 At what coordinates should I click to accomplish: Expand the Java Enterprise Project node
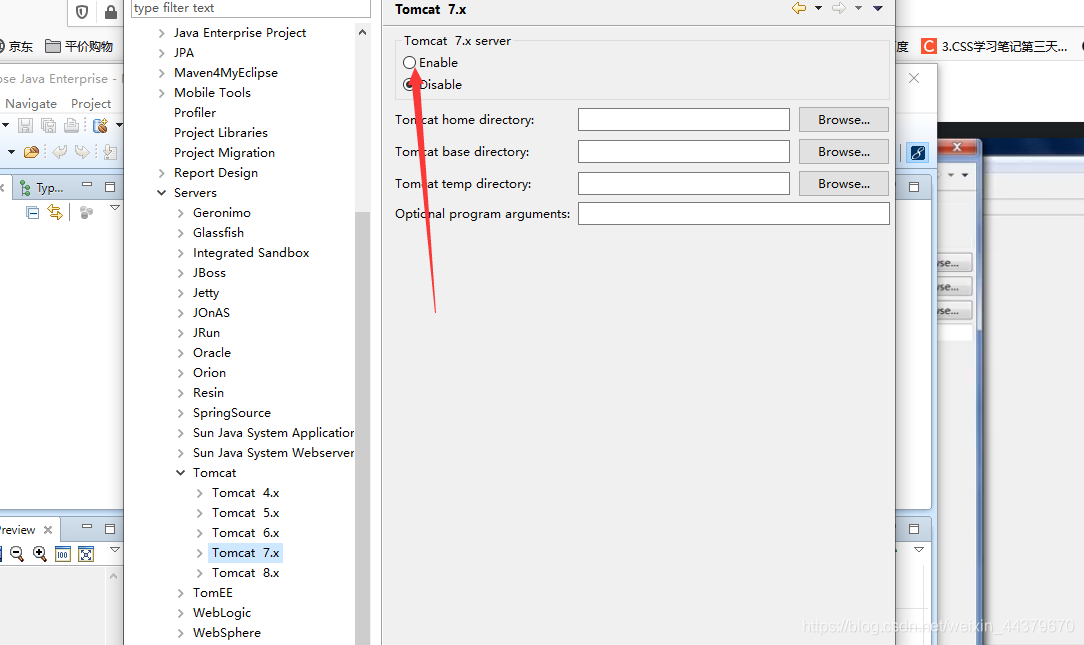click(161, 33)
